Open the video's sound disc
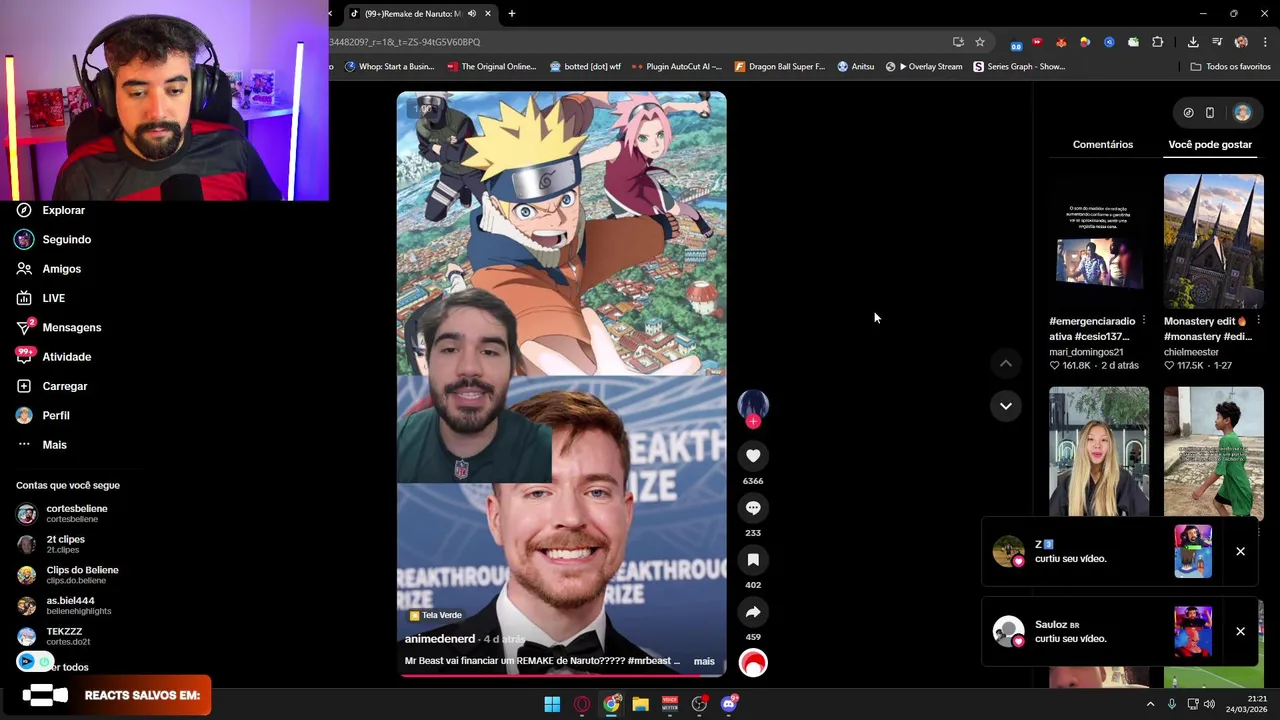 [x=753, y=663]
